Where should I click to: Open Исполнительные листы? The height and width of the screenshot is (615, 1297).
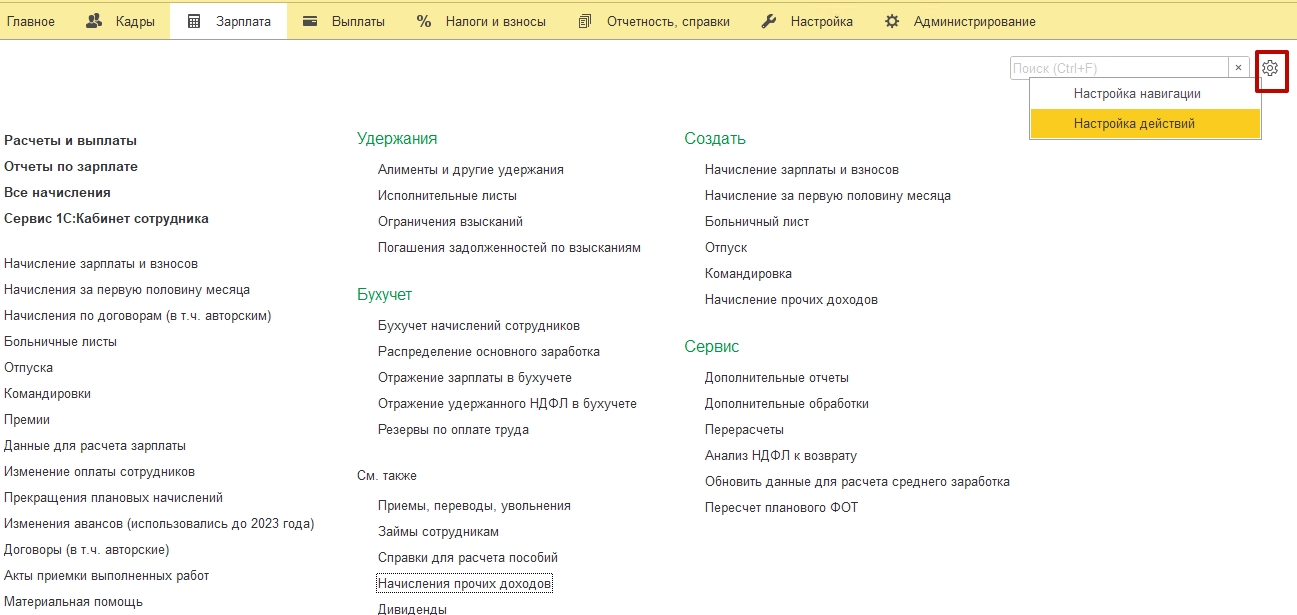447,196
